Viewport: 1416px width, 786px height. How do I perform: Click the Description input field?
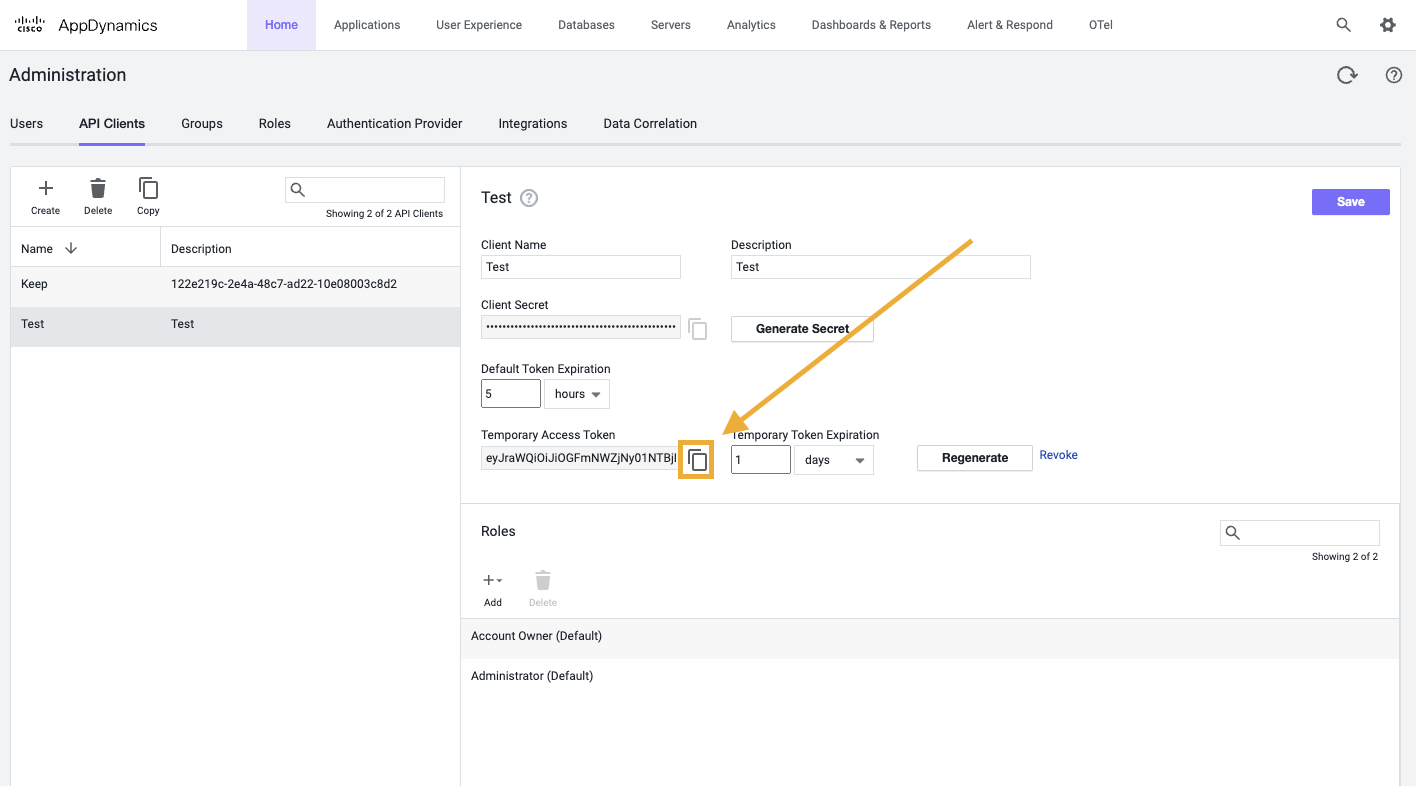(881, 267)
